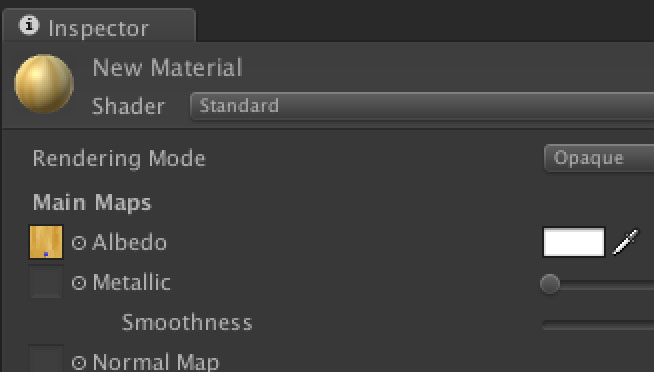Click the Metallic texture picker circle icon
The width and height of the screenshot is (654, 372).
coord(79,283)
